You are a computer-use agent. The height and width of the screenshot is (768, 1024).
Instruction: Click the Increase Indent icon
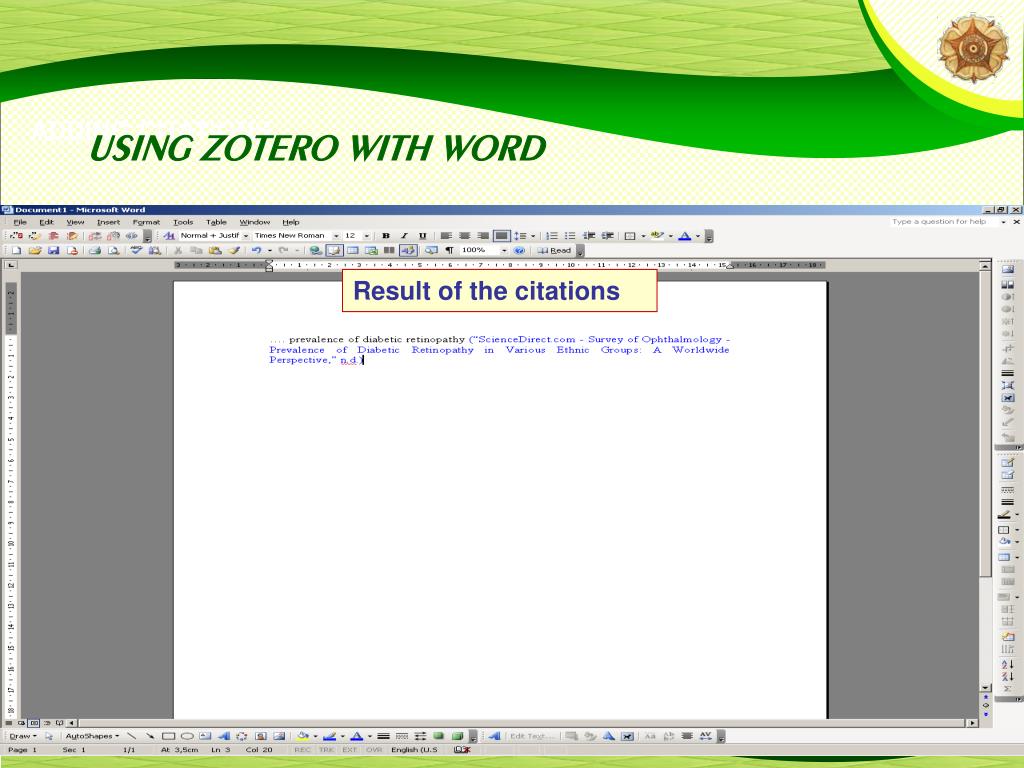pyautogui.click(x=607, y=236)
